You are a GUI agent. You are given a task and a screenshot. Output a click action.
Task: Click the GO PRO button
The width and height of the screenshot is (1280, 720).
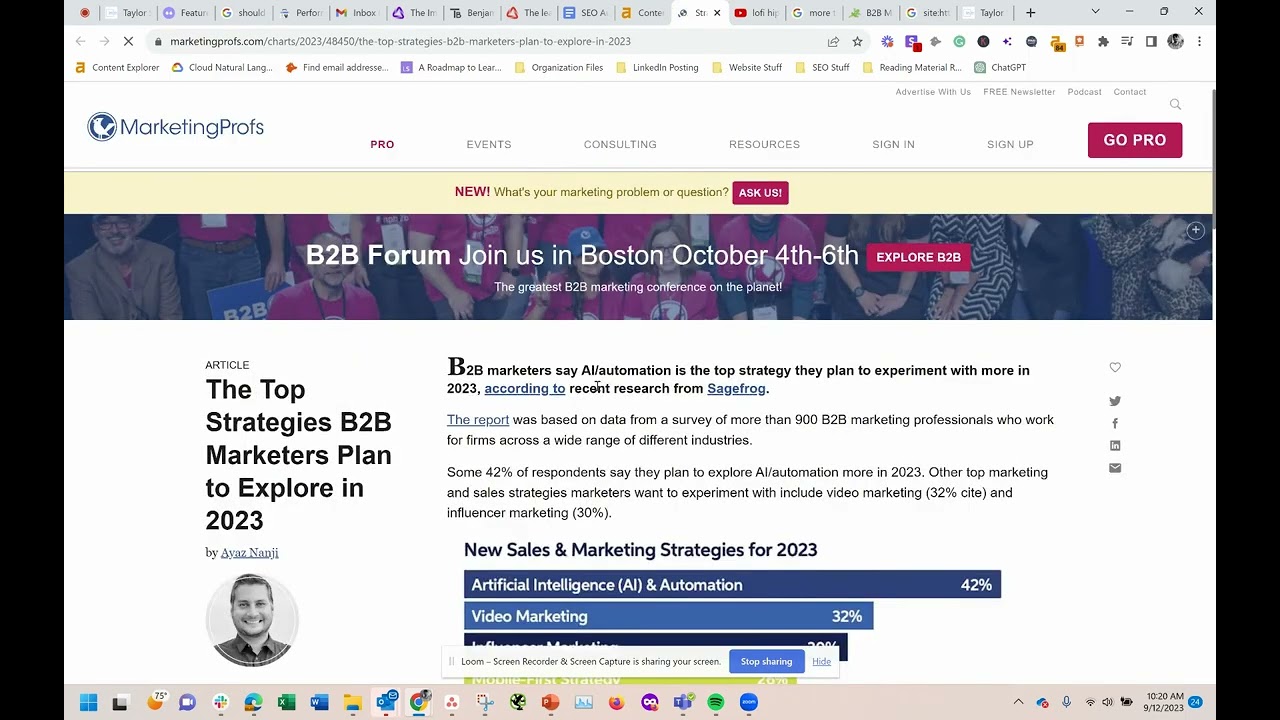(1135, 140)
